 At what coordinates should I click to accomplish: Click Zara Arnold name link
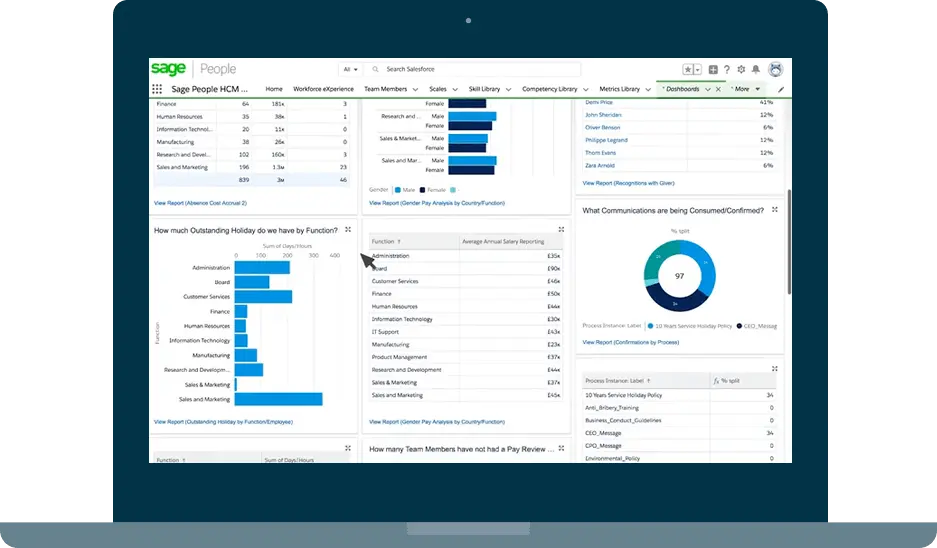[599, 166]
